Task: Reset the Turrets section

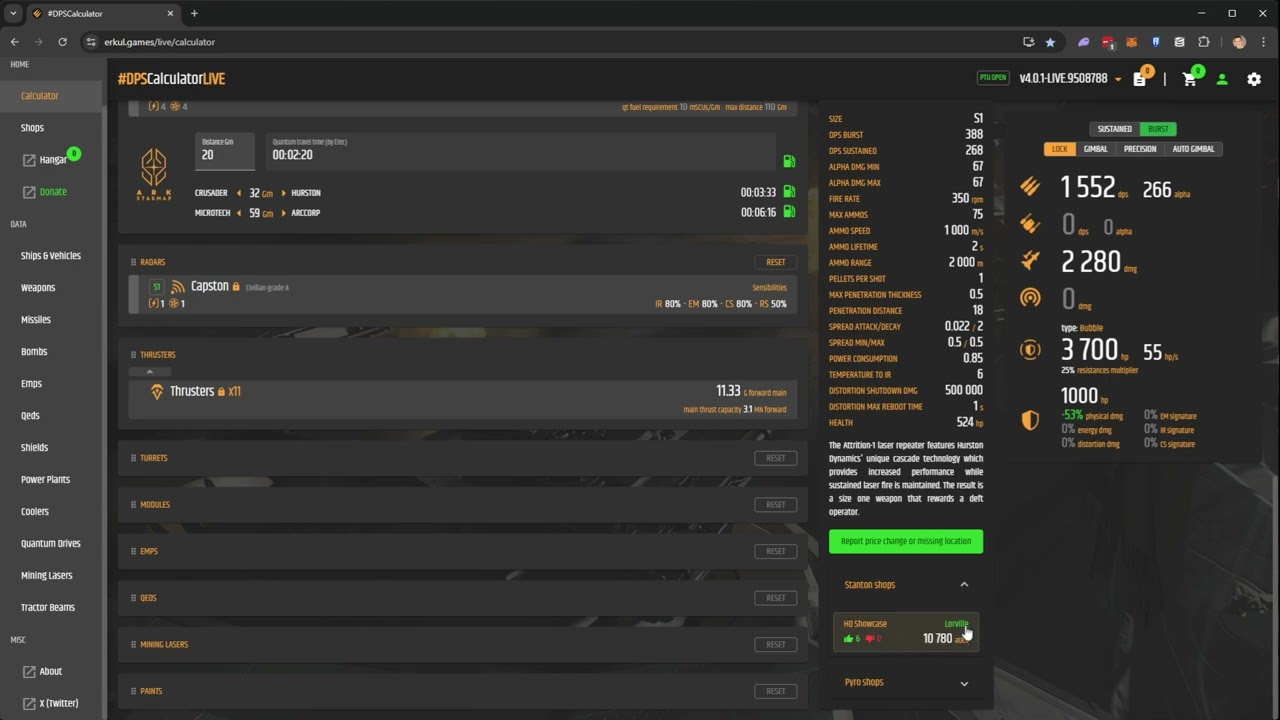Action: point(776,458)
